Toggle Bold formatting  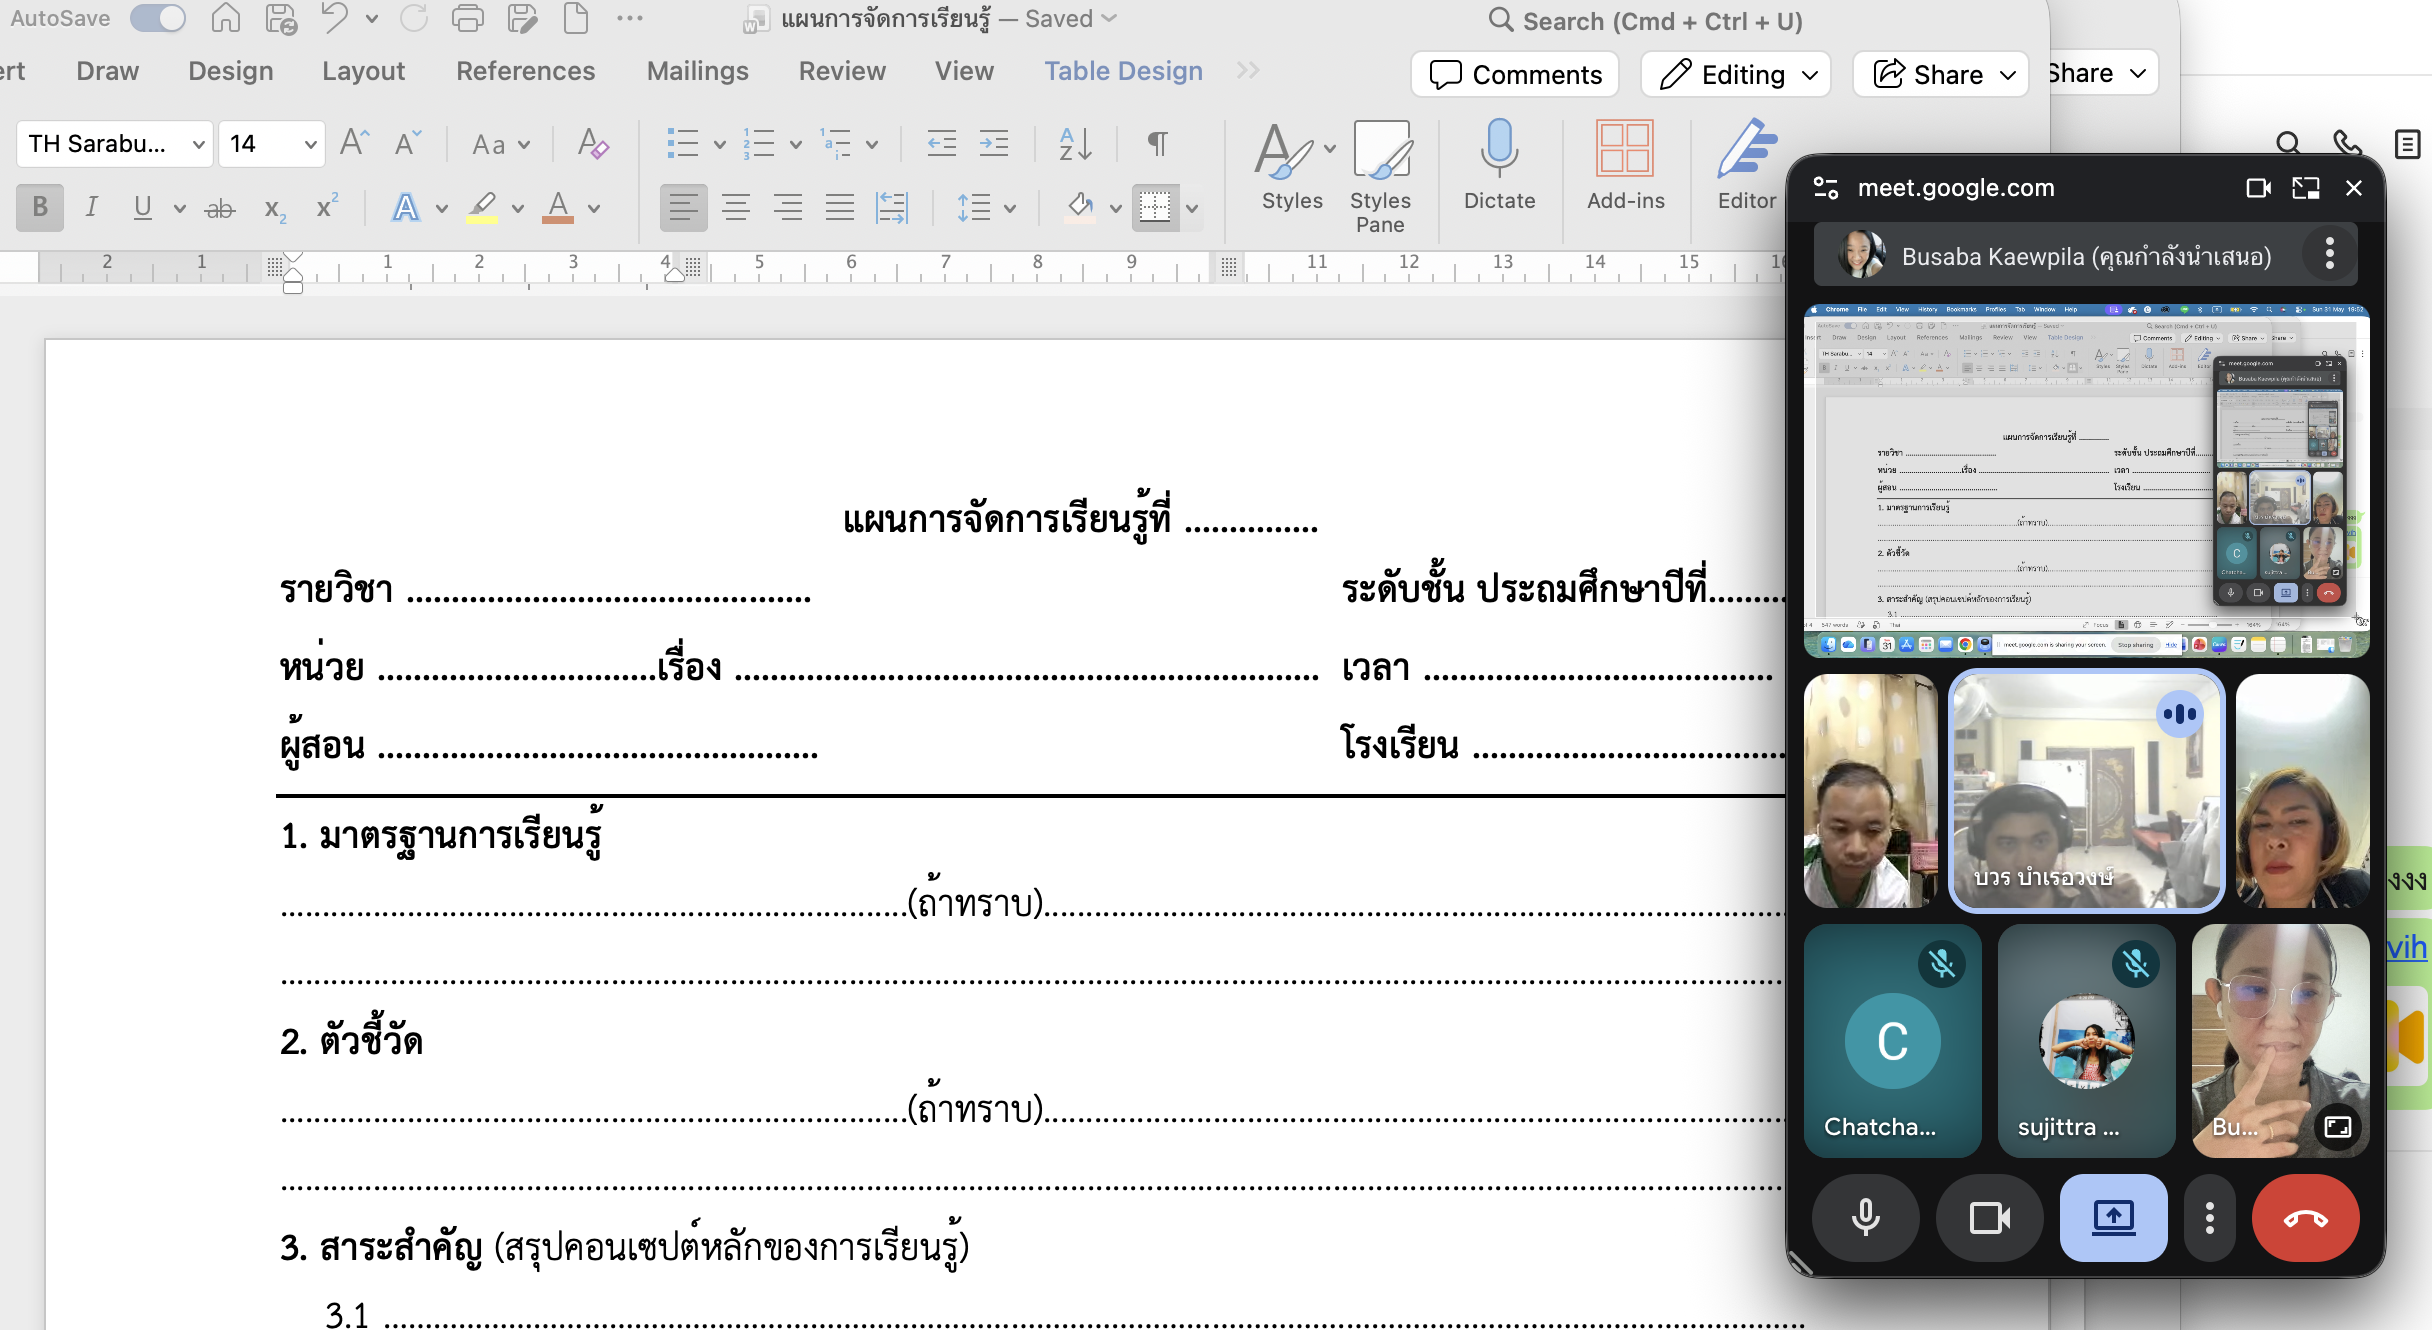pyautogui.click(x=40, y=207)
